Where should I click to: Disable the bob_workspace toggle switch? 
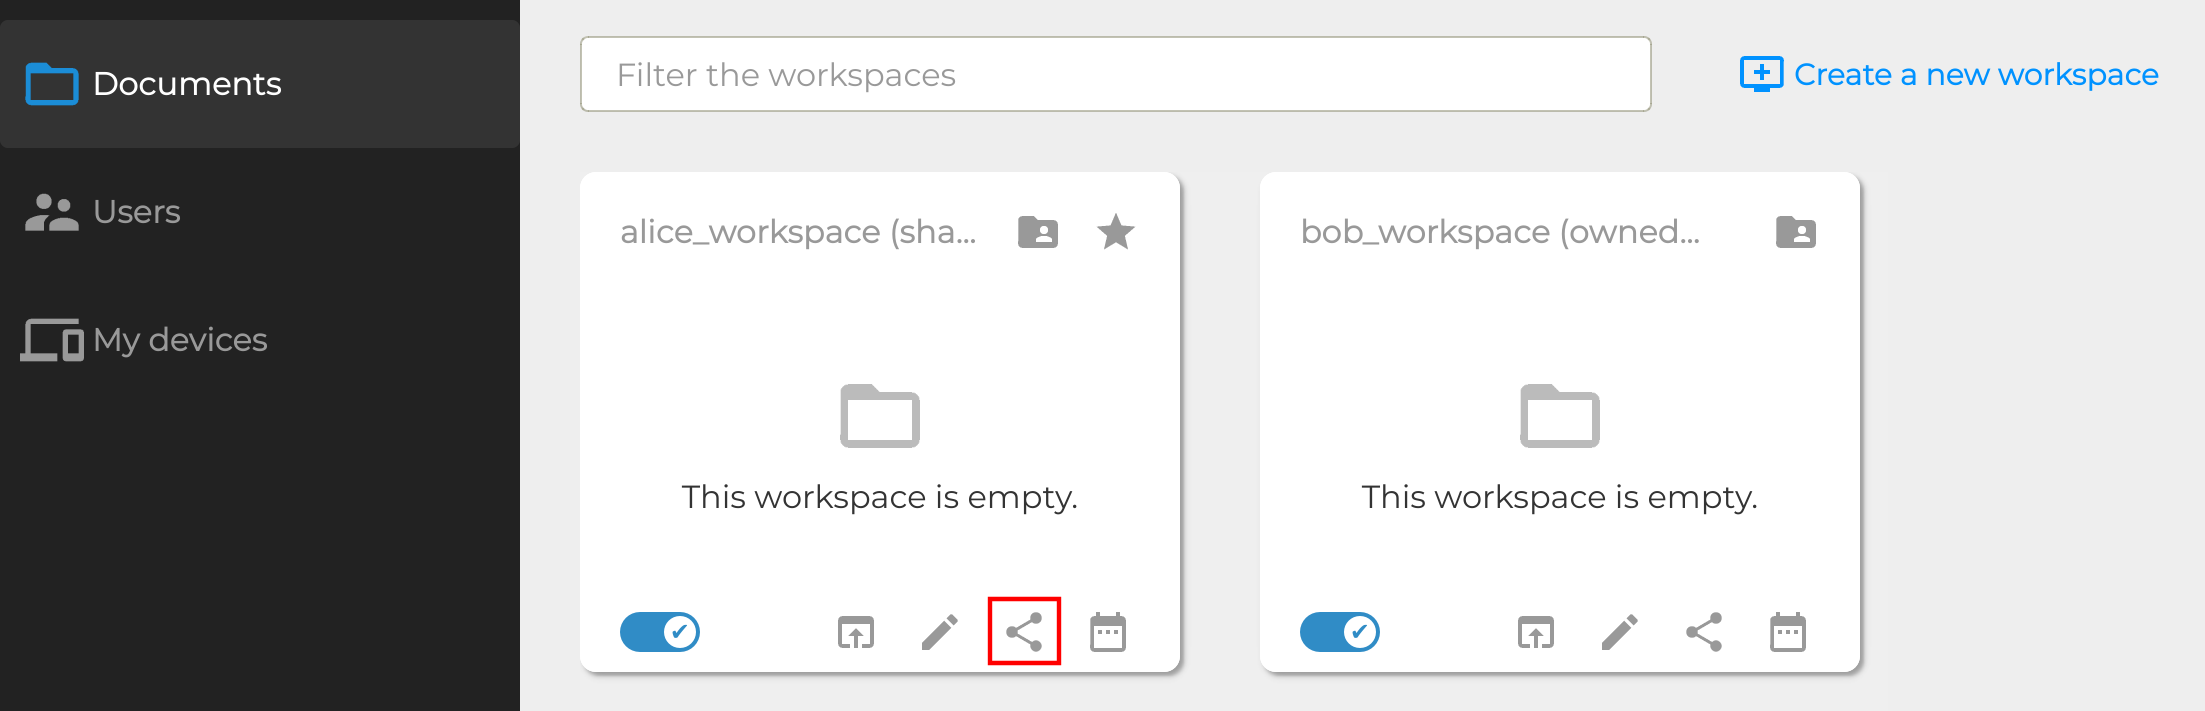pos(1340,632)
